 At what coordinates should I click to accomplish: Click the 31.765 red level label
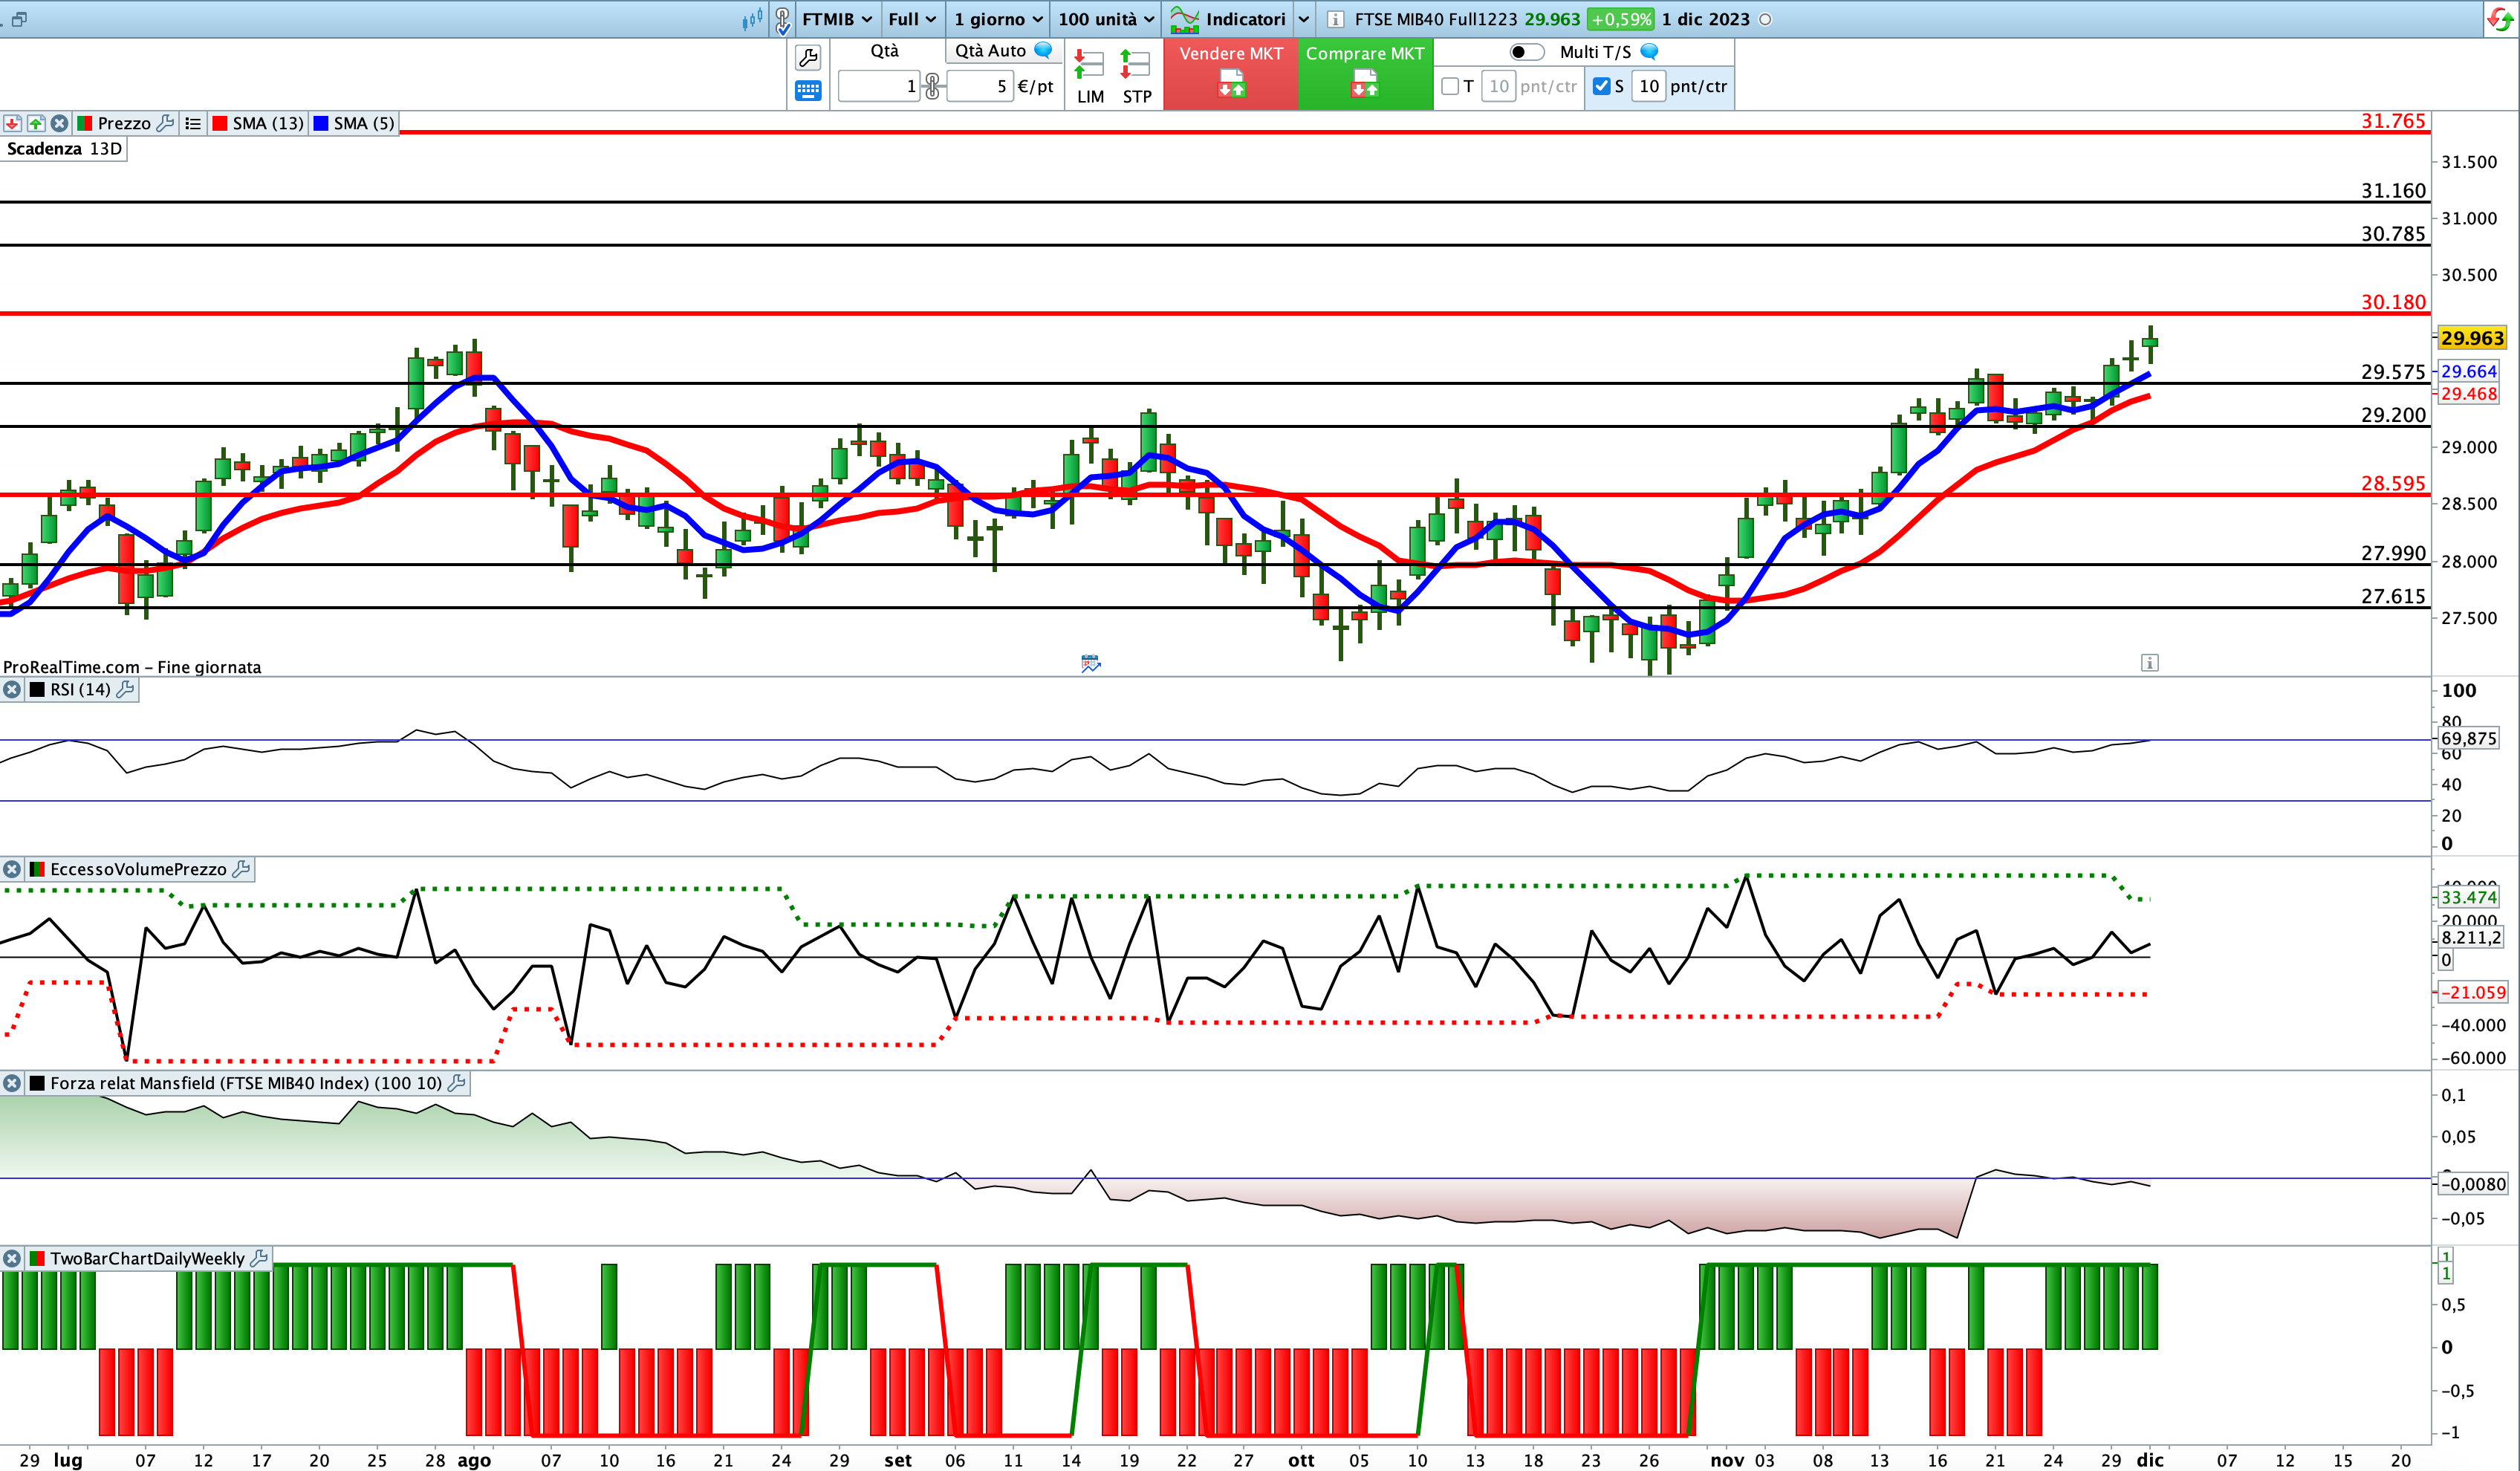click(2393, 121)
